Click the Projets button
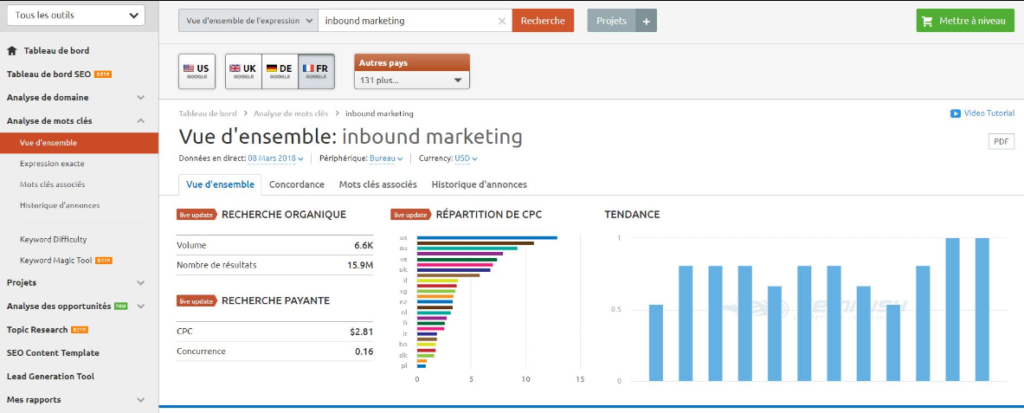1024x413 pixels. [x=611, y=20]
